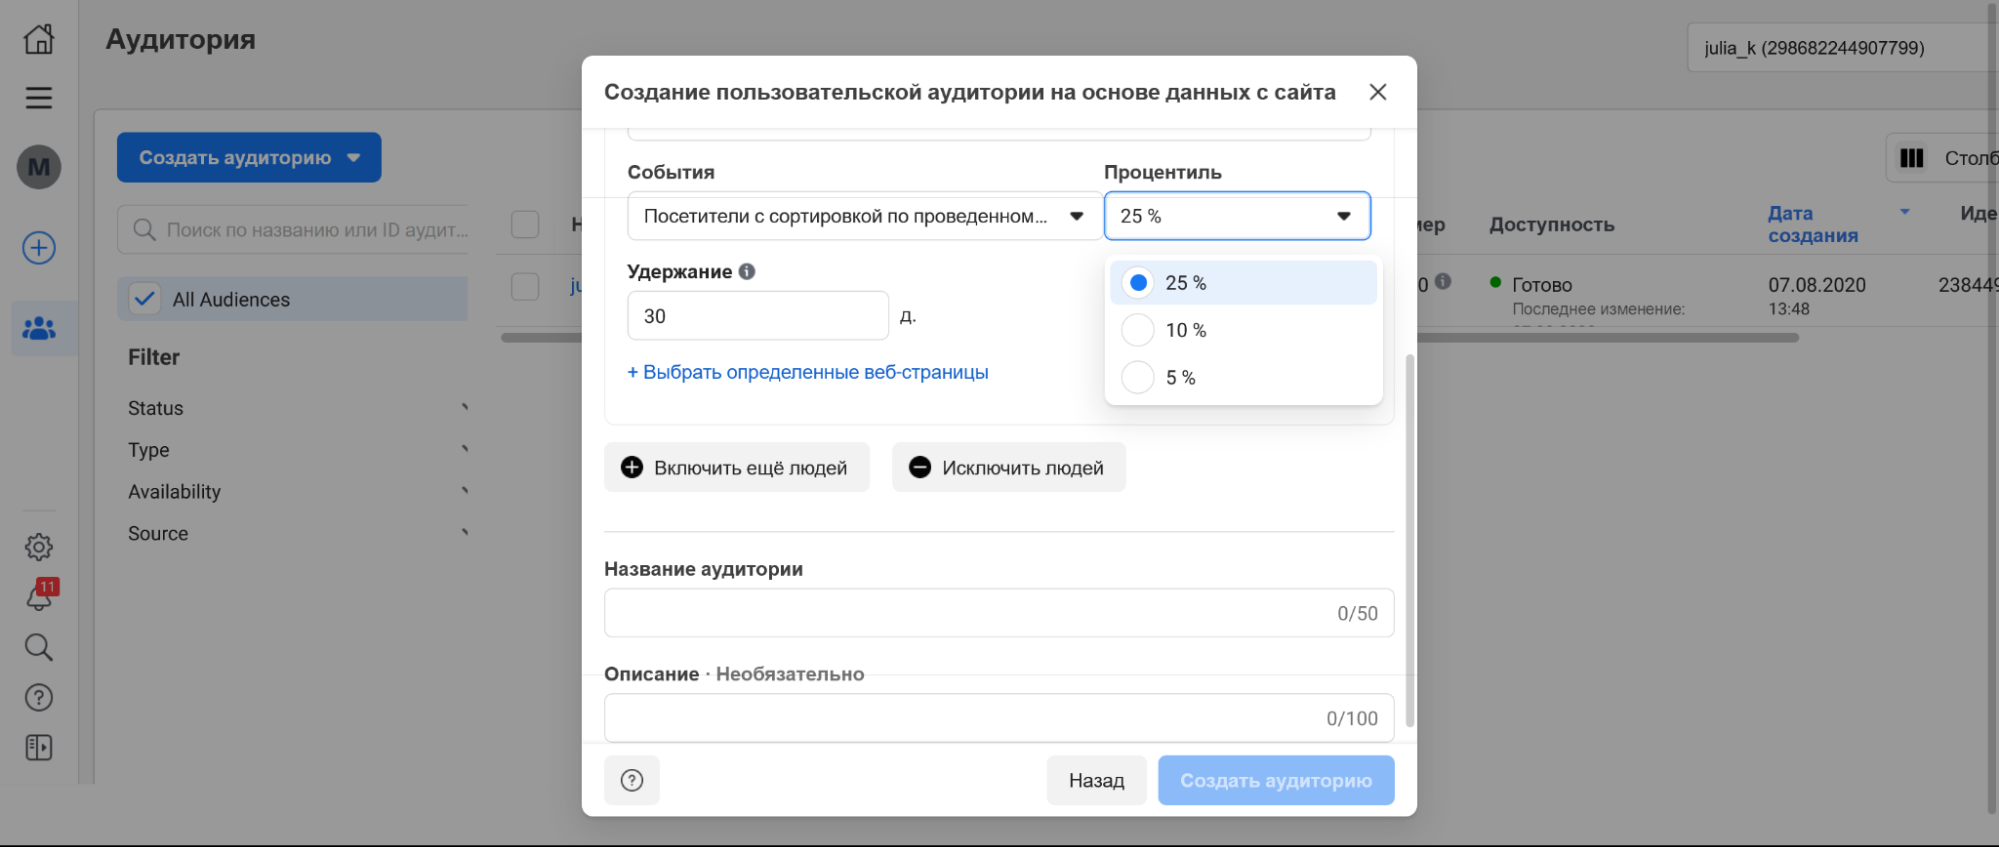This screenshot has height=847, width=1999.
Task: Open the Процентиль dropdown showing 25 %
Action: [1237, 216]
